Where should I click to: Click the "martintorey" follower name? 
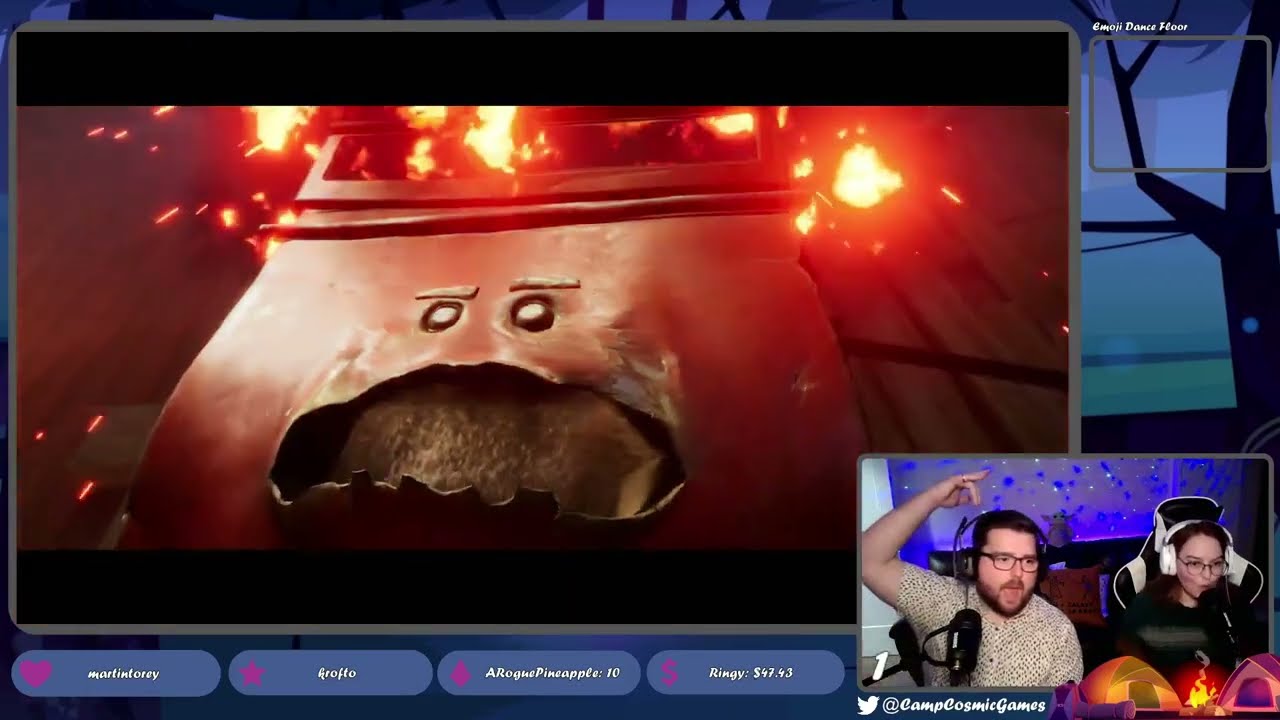(x=124, y=674)
